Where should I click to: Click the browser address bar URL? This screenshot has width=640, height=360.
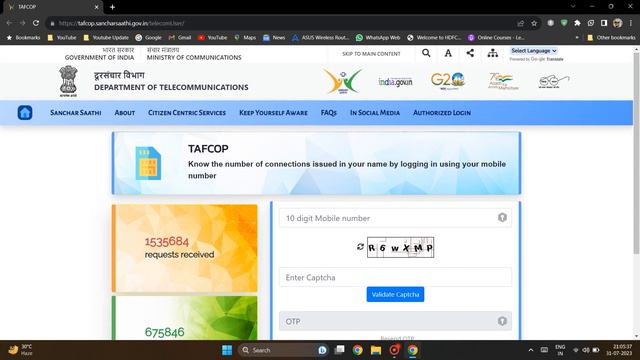121,23
